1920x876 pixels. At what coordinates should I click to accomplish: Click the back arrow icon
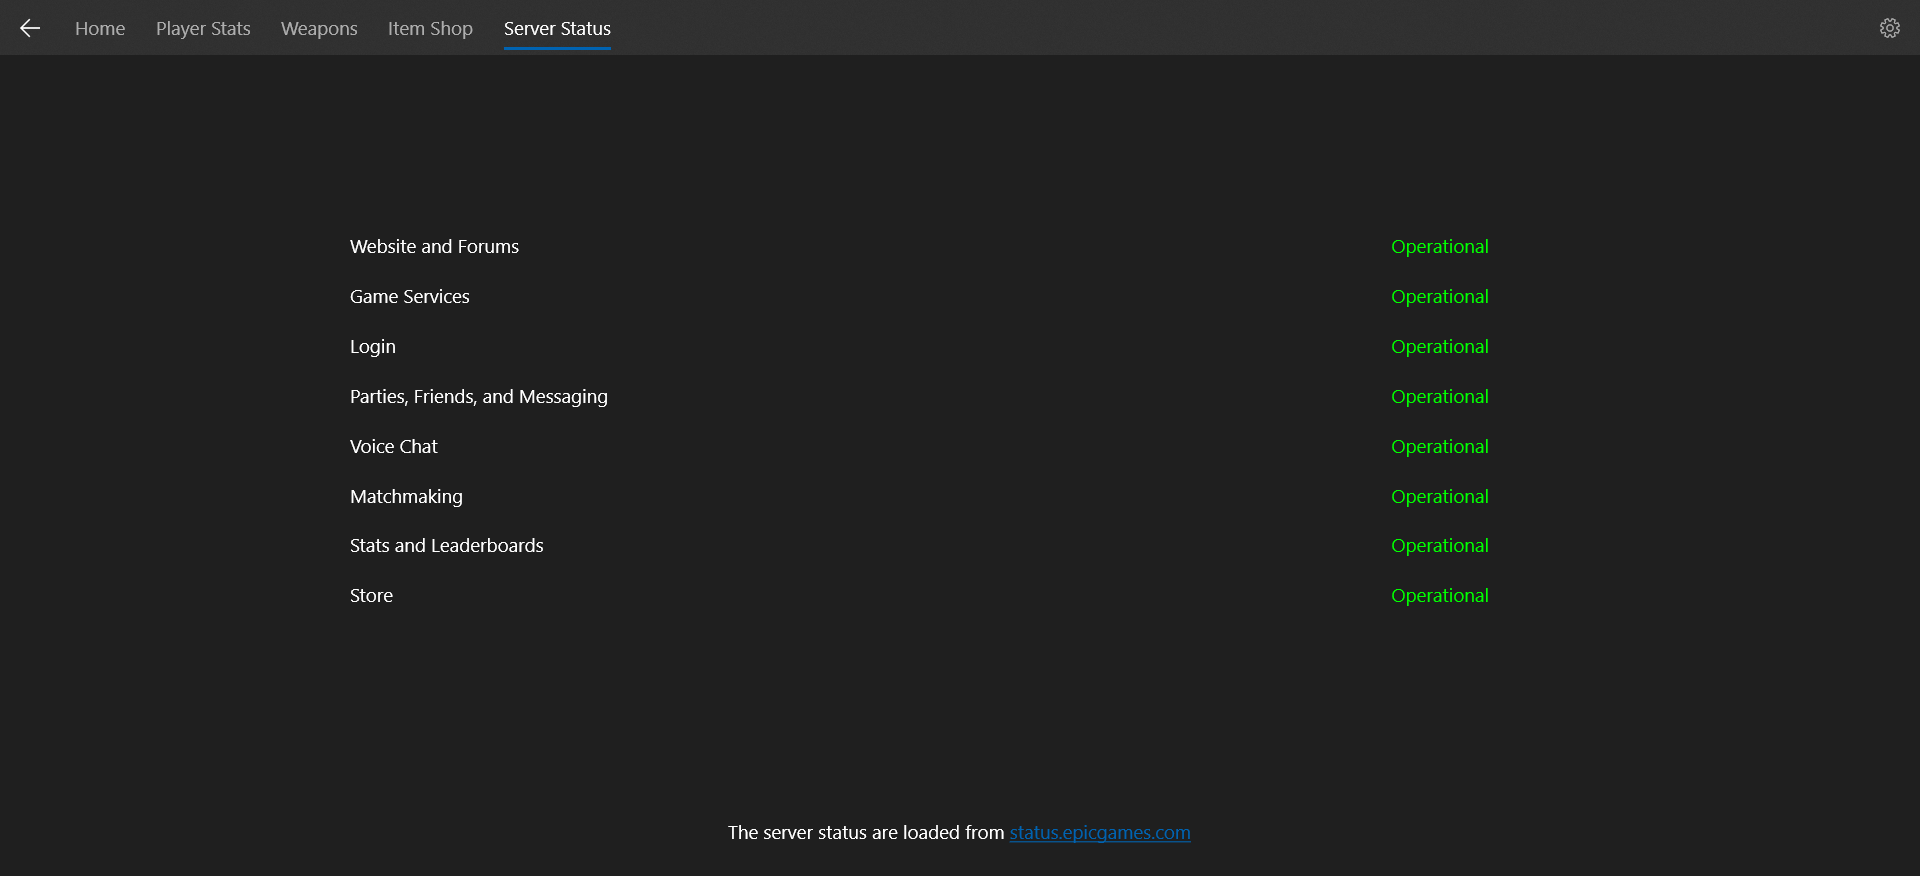[30, 28]
